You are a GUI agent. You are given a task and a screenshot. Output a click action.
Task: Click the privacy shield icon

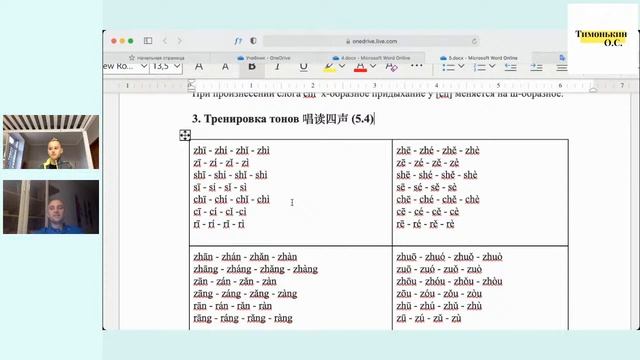(x=253, y=41)
